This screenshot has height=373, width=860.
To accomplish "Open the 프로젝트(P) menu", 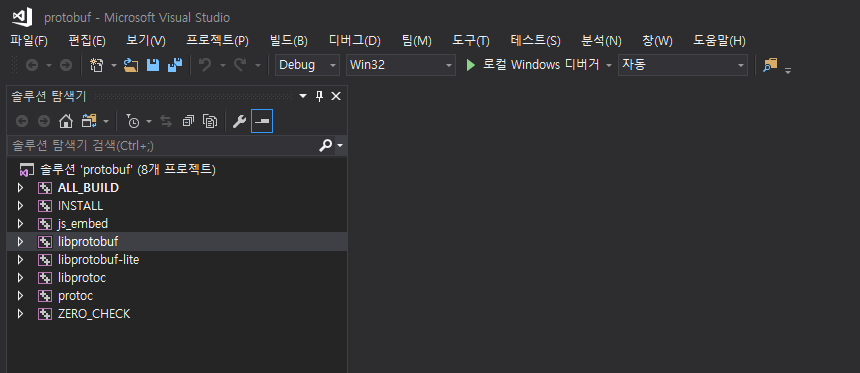I will [218, 41].
